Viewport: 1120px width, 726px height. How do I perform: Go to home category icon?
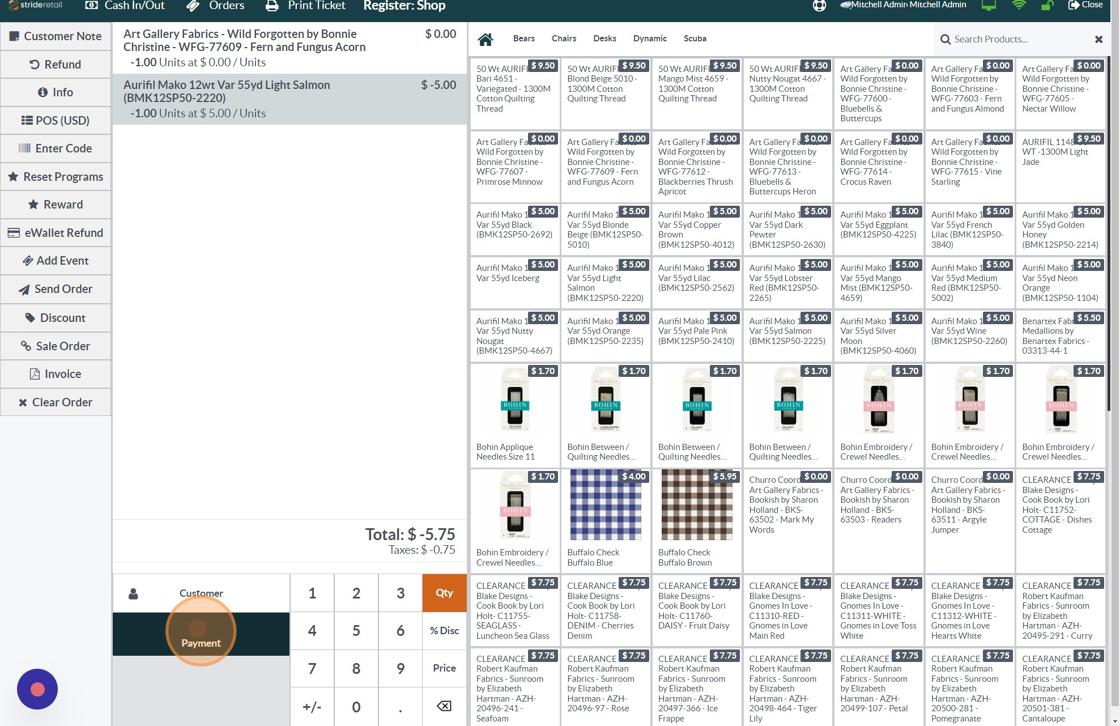tap(485, 39)
